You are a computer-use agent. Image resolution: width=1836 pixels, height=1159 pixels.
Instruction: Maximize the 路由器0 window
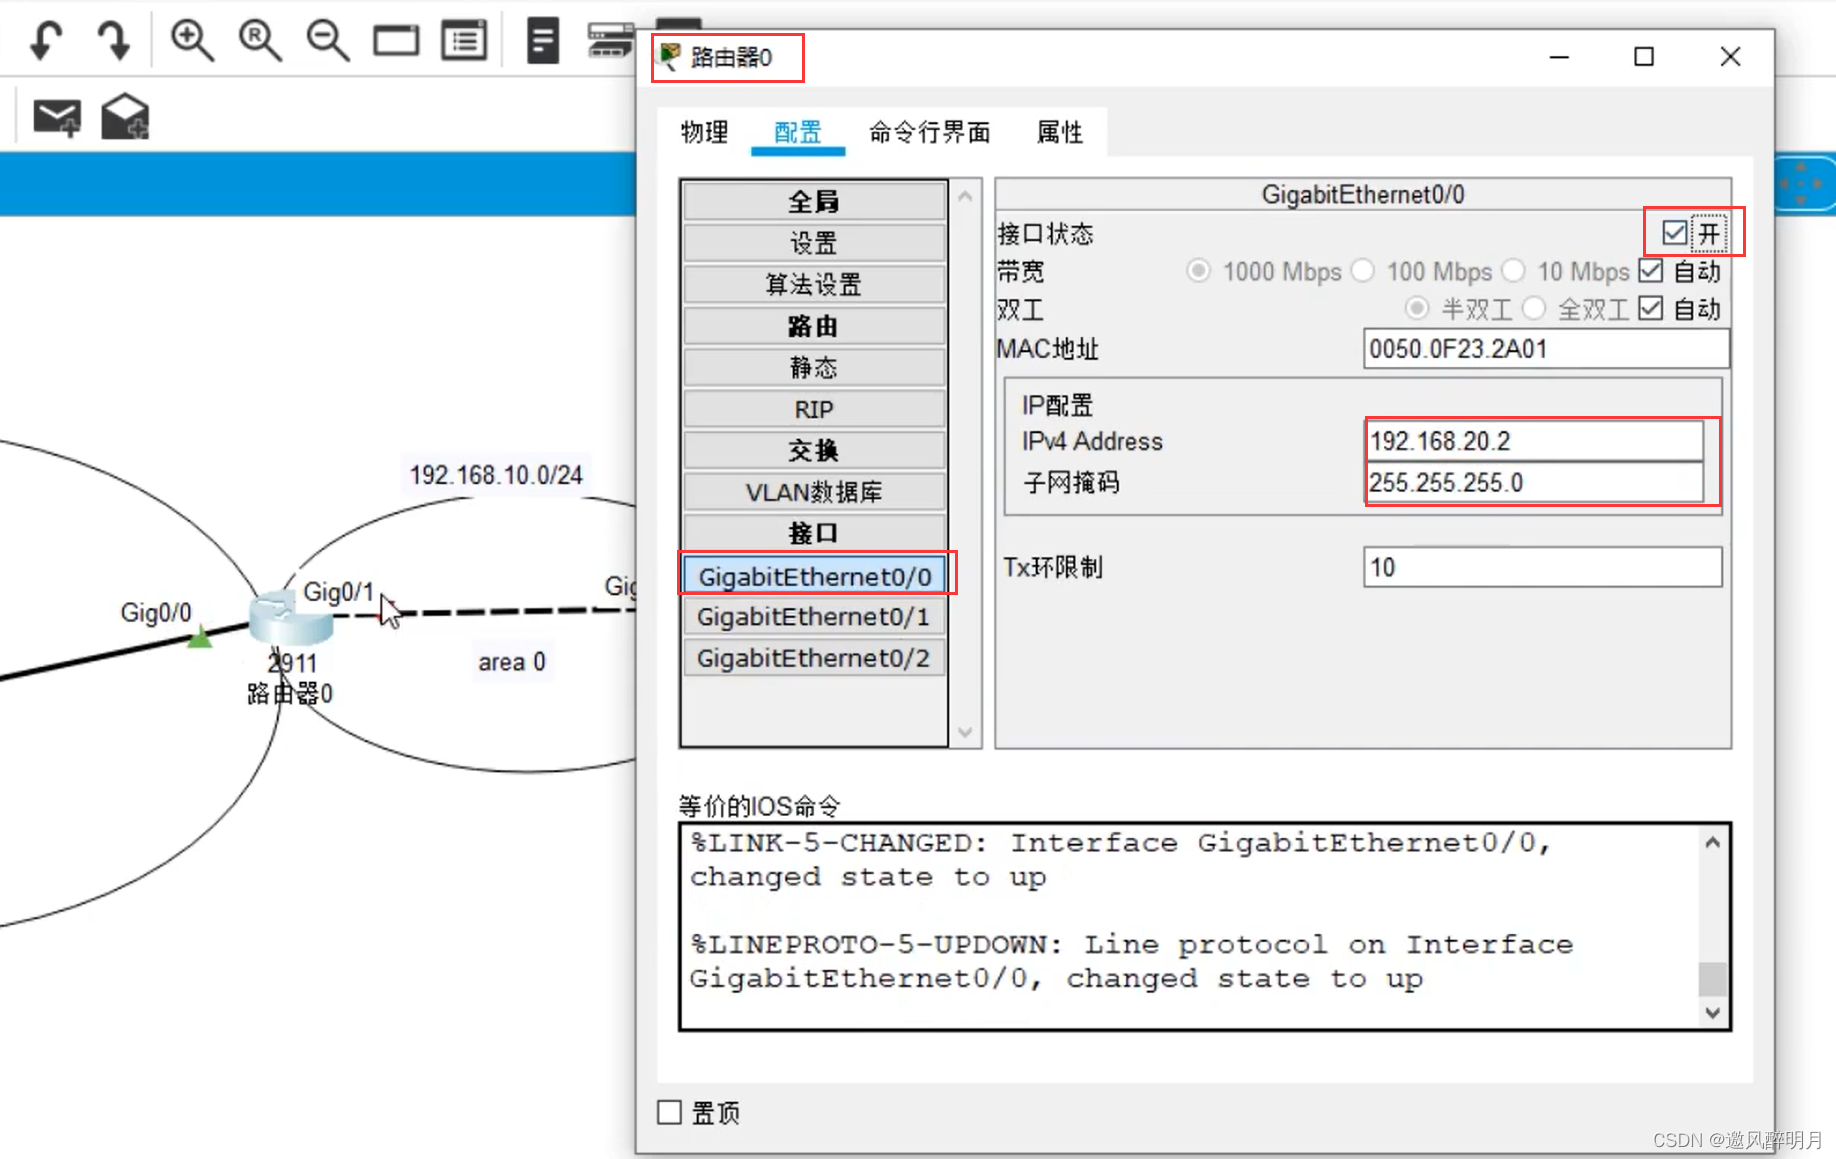(x=1644, y=57)
